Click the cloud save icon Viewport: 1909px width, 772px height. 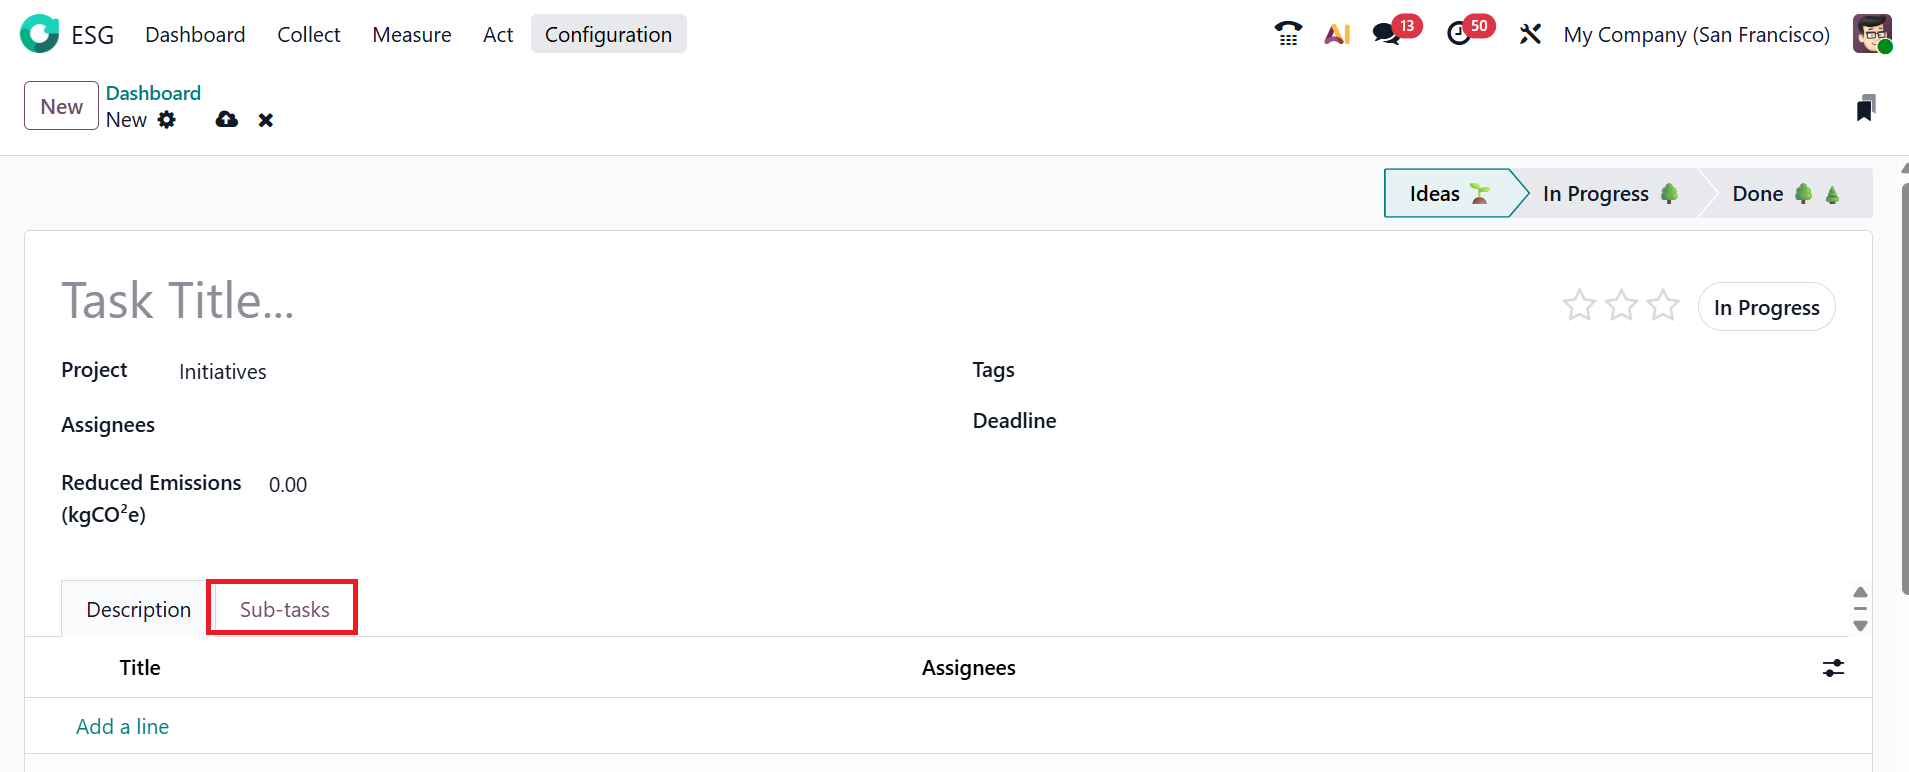click(x=227, y=120)
